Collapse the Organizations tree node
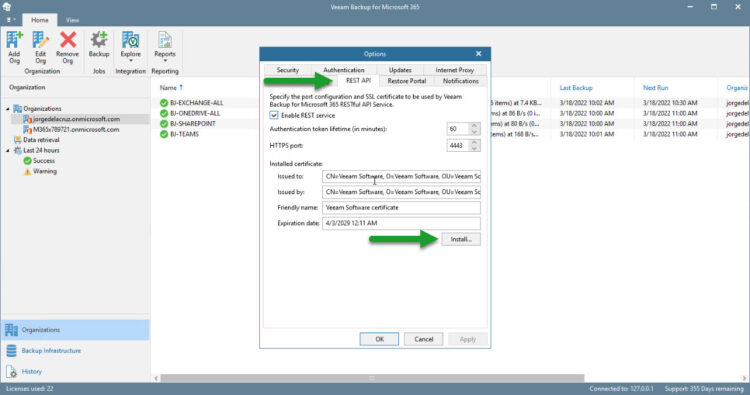Screen dimensions: 750x395 (8, 109)
